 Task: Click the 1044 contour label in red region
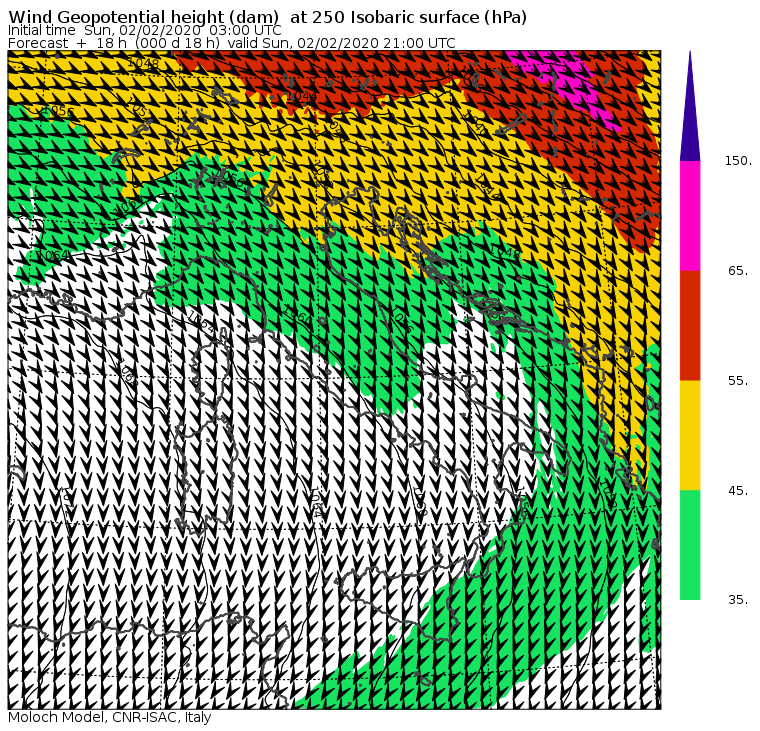301,96
